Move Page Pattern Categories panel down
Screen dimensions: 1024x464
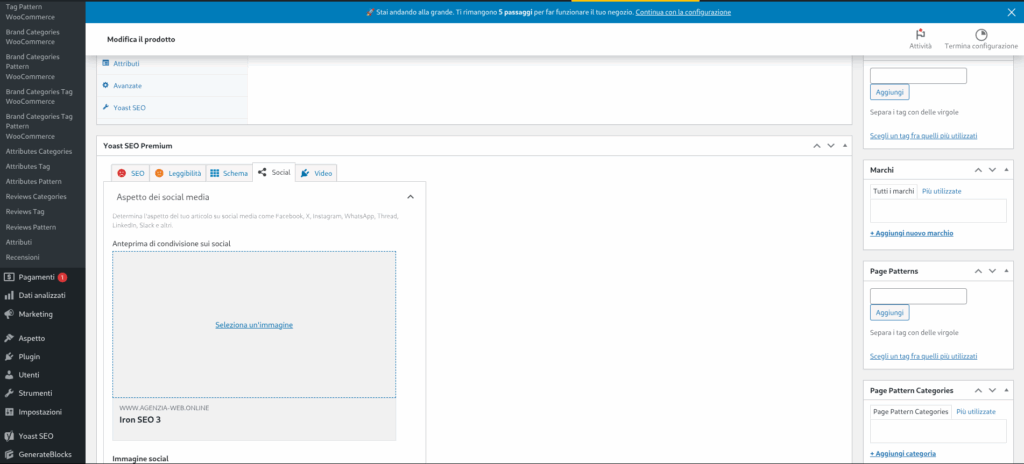coord(992,390)
